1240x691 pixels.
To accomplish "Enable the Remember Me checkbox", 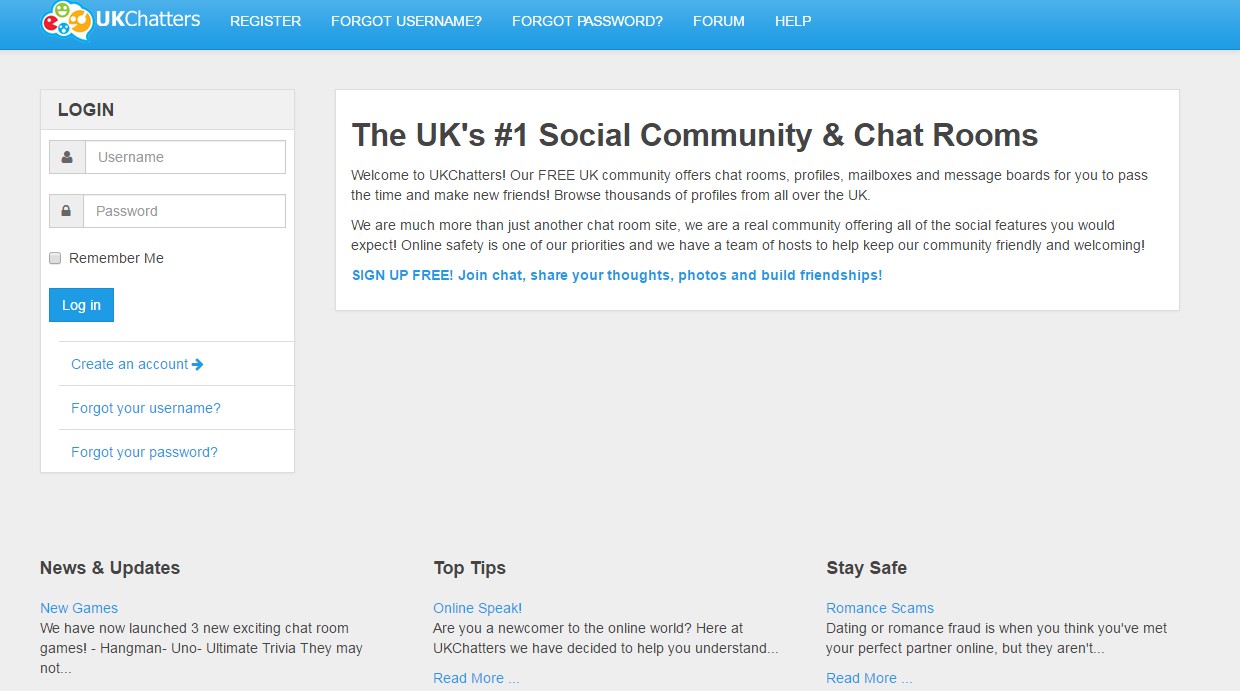I will pos(55,258).
